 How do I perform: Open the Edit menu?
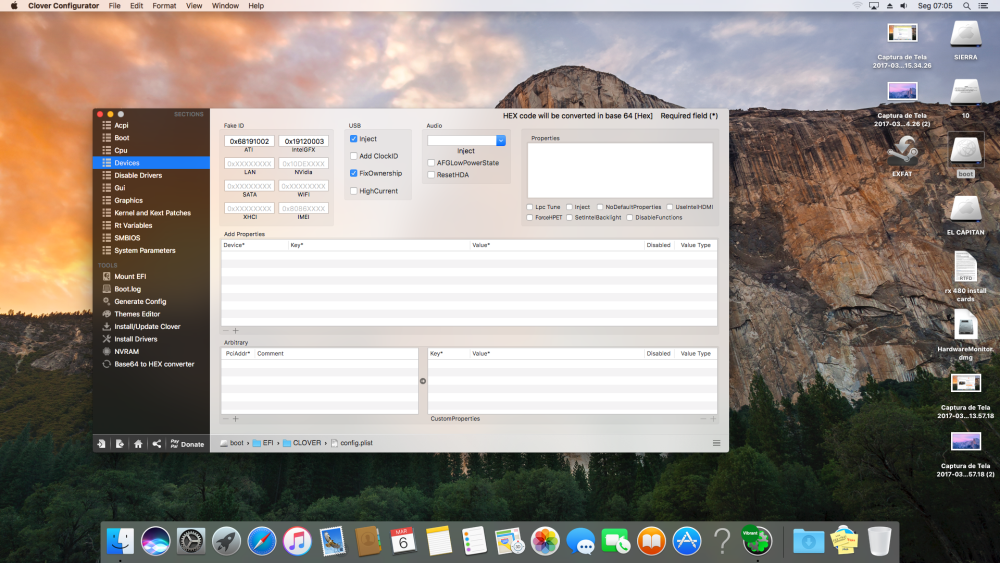(x=136, y=6)
